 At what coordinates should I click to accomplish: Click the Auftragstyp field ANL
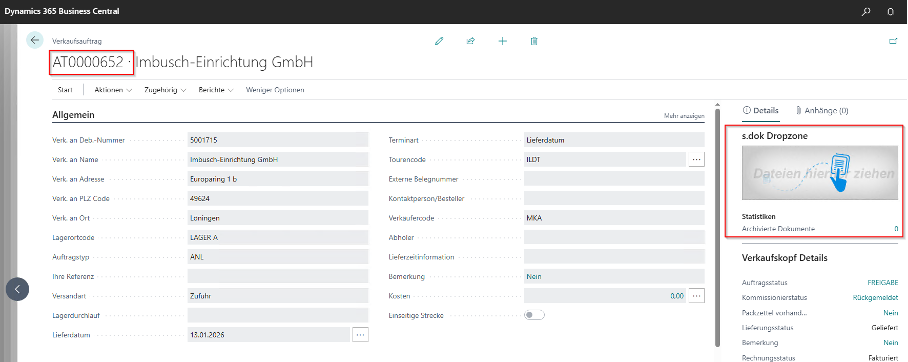click(278, 257)
